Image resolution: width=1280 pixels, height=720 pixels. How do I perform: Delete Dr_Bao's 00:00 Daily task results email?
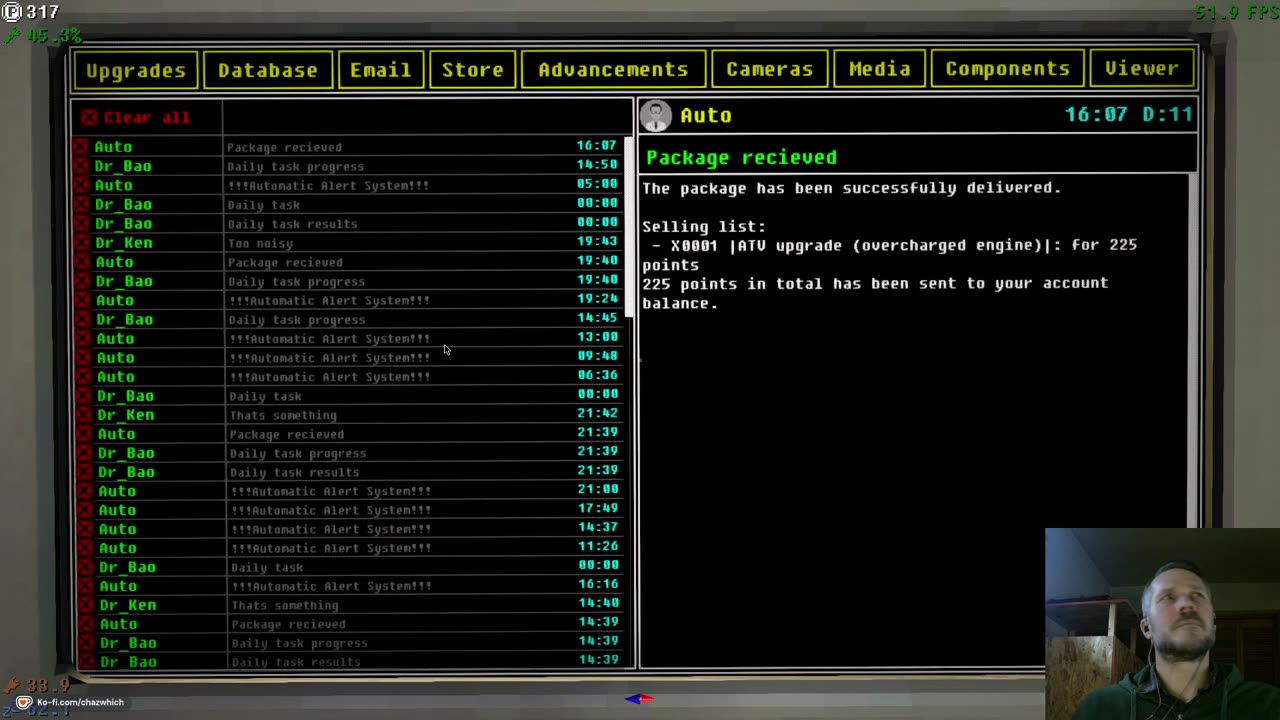click(81, 223)
